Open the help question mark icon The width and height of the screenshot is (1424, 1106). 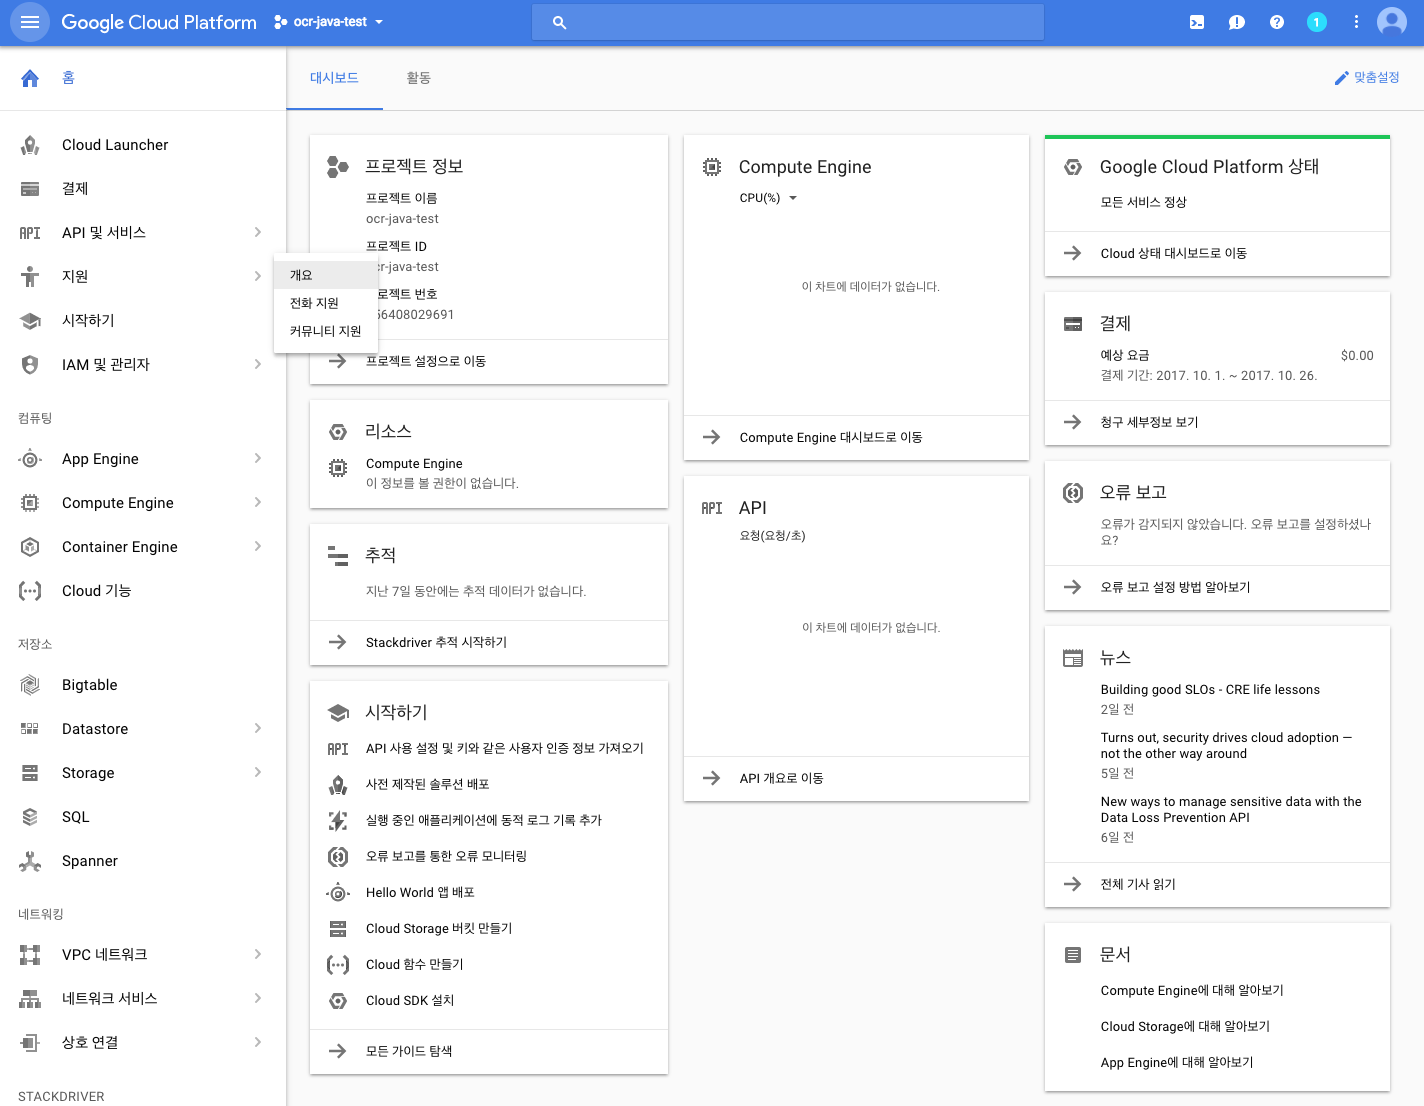point(1277,22)
